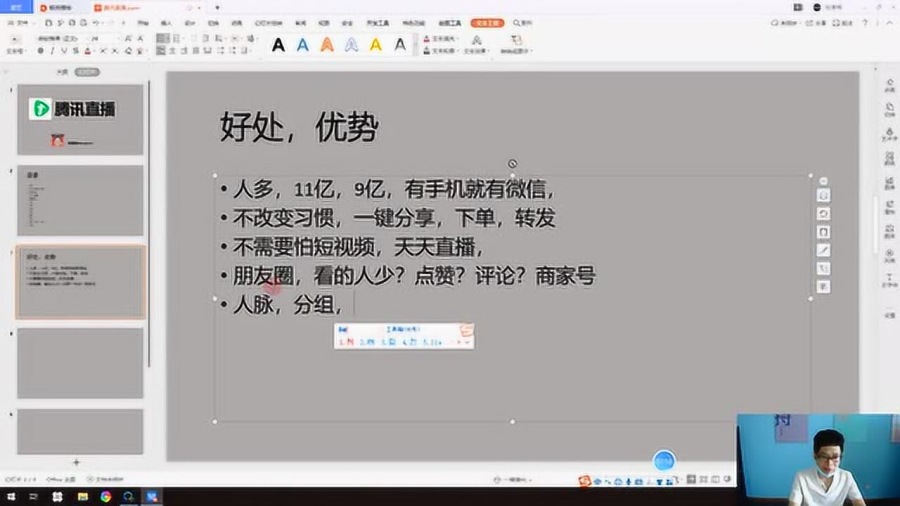This screenshot has height=506, width=900.
Task: Select the empty fourth slide thumbnail
Action: point(80,363)
